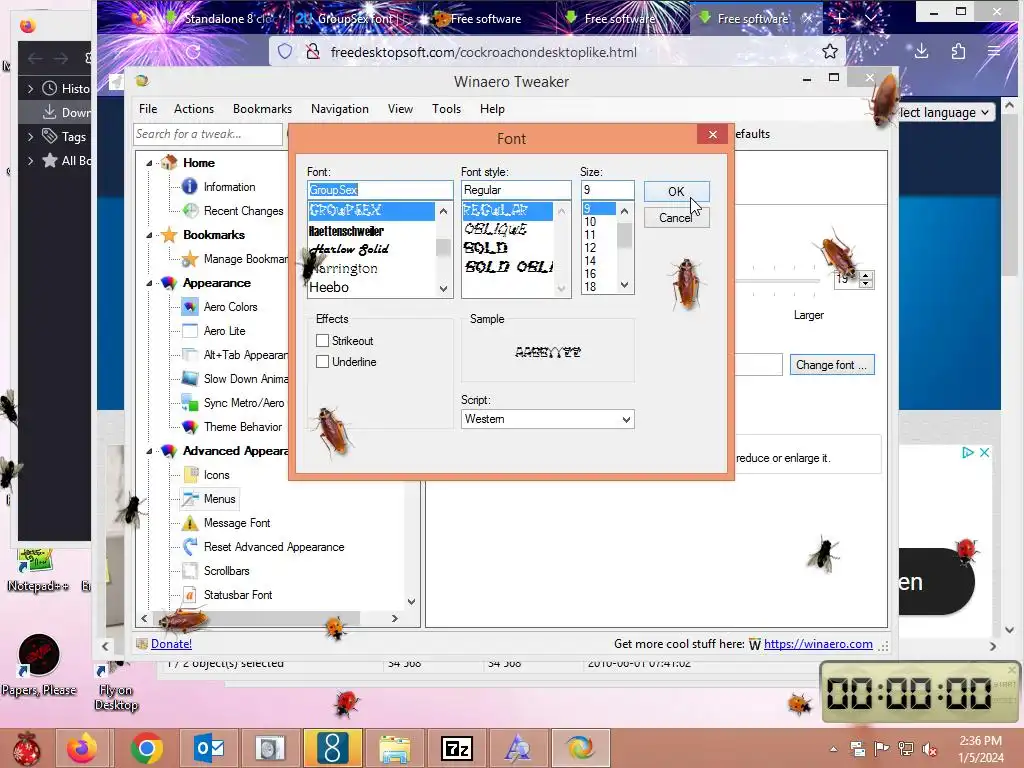Click the Scrollbars tree icon

point(190,571)
